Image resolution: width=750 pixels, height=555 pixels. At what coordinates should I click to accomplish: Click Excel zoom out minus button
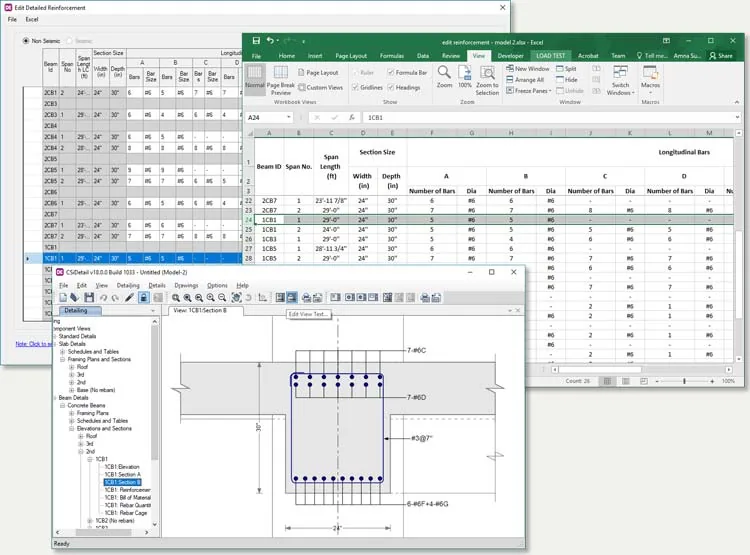pyautogui.click(x=657, y=381)
